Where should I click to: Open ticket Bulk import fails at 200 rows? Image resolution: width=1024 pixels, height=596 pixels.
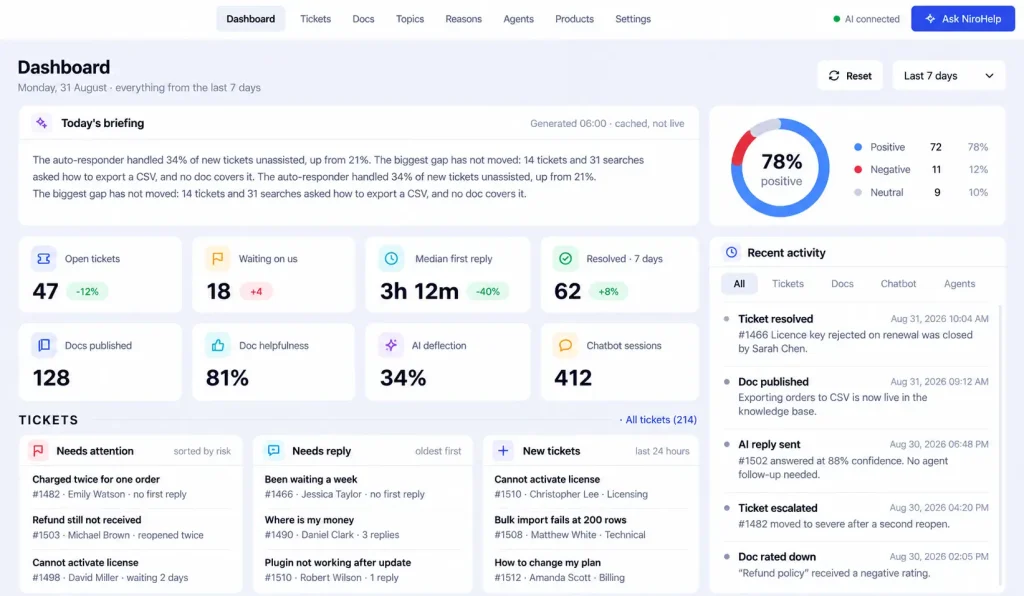pos(591,527)
